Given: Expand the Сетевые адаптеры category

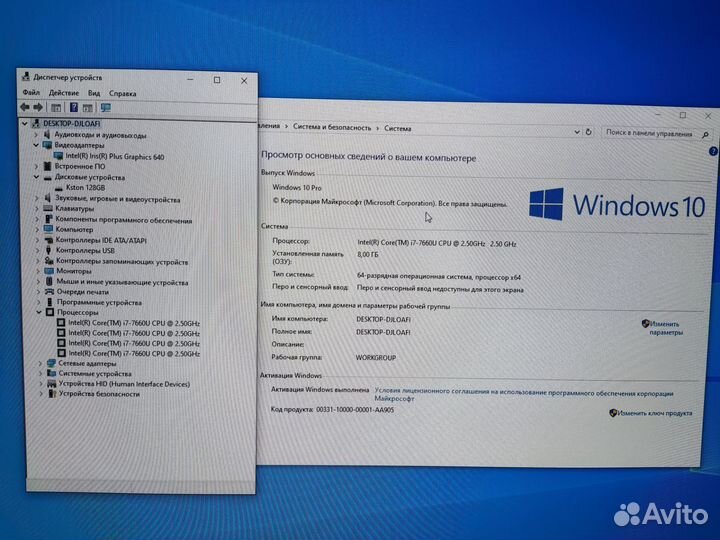Looking at the screenshot, I should click(38, 363).
